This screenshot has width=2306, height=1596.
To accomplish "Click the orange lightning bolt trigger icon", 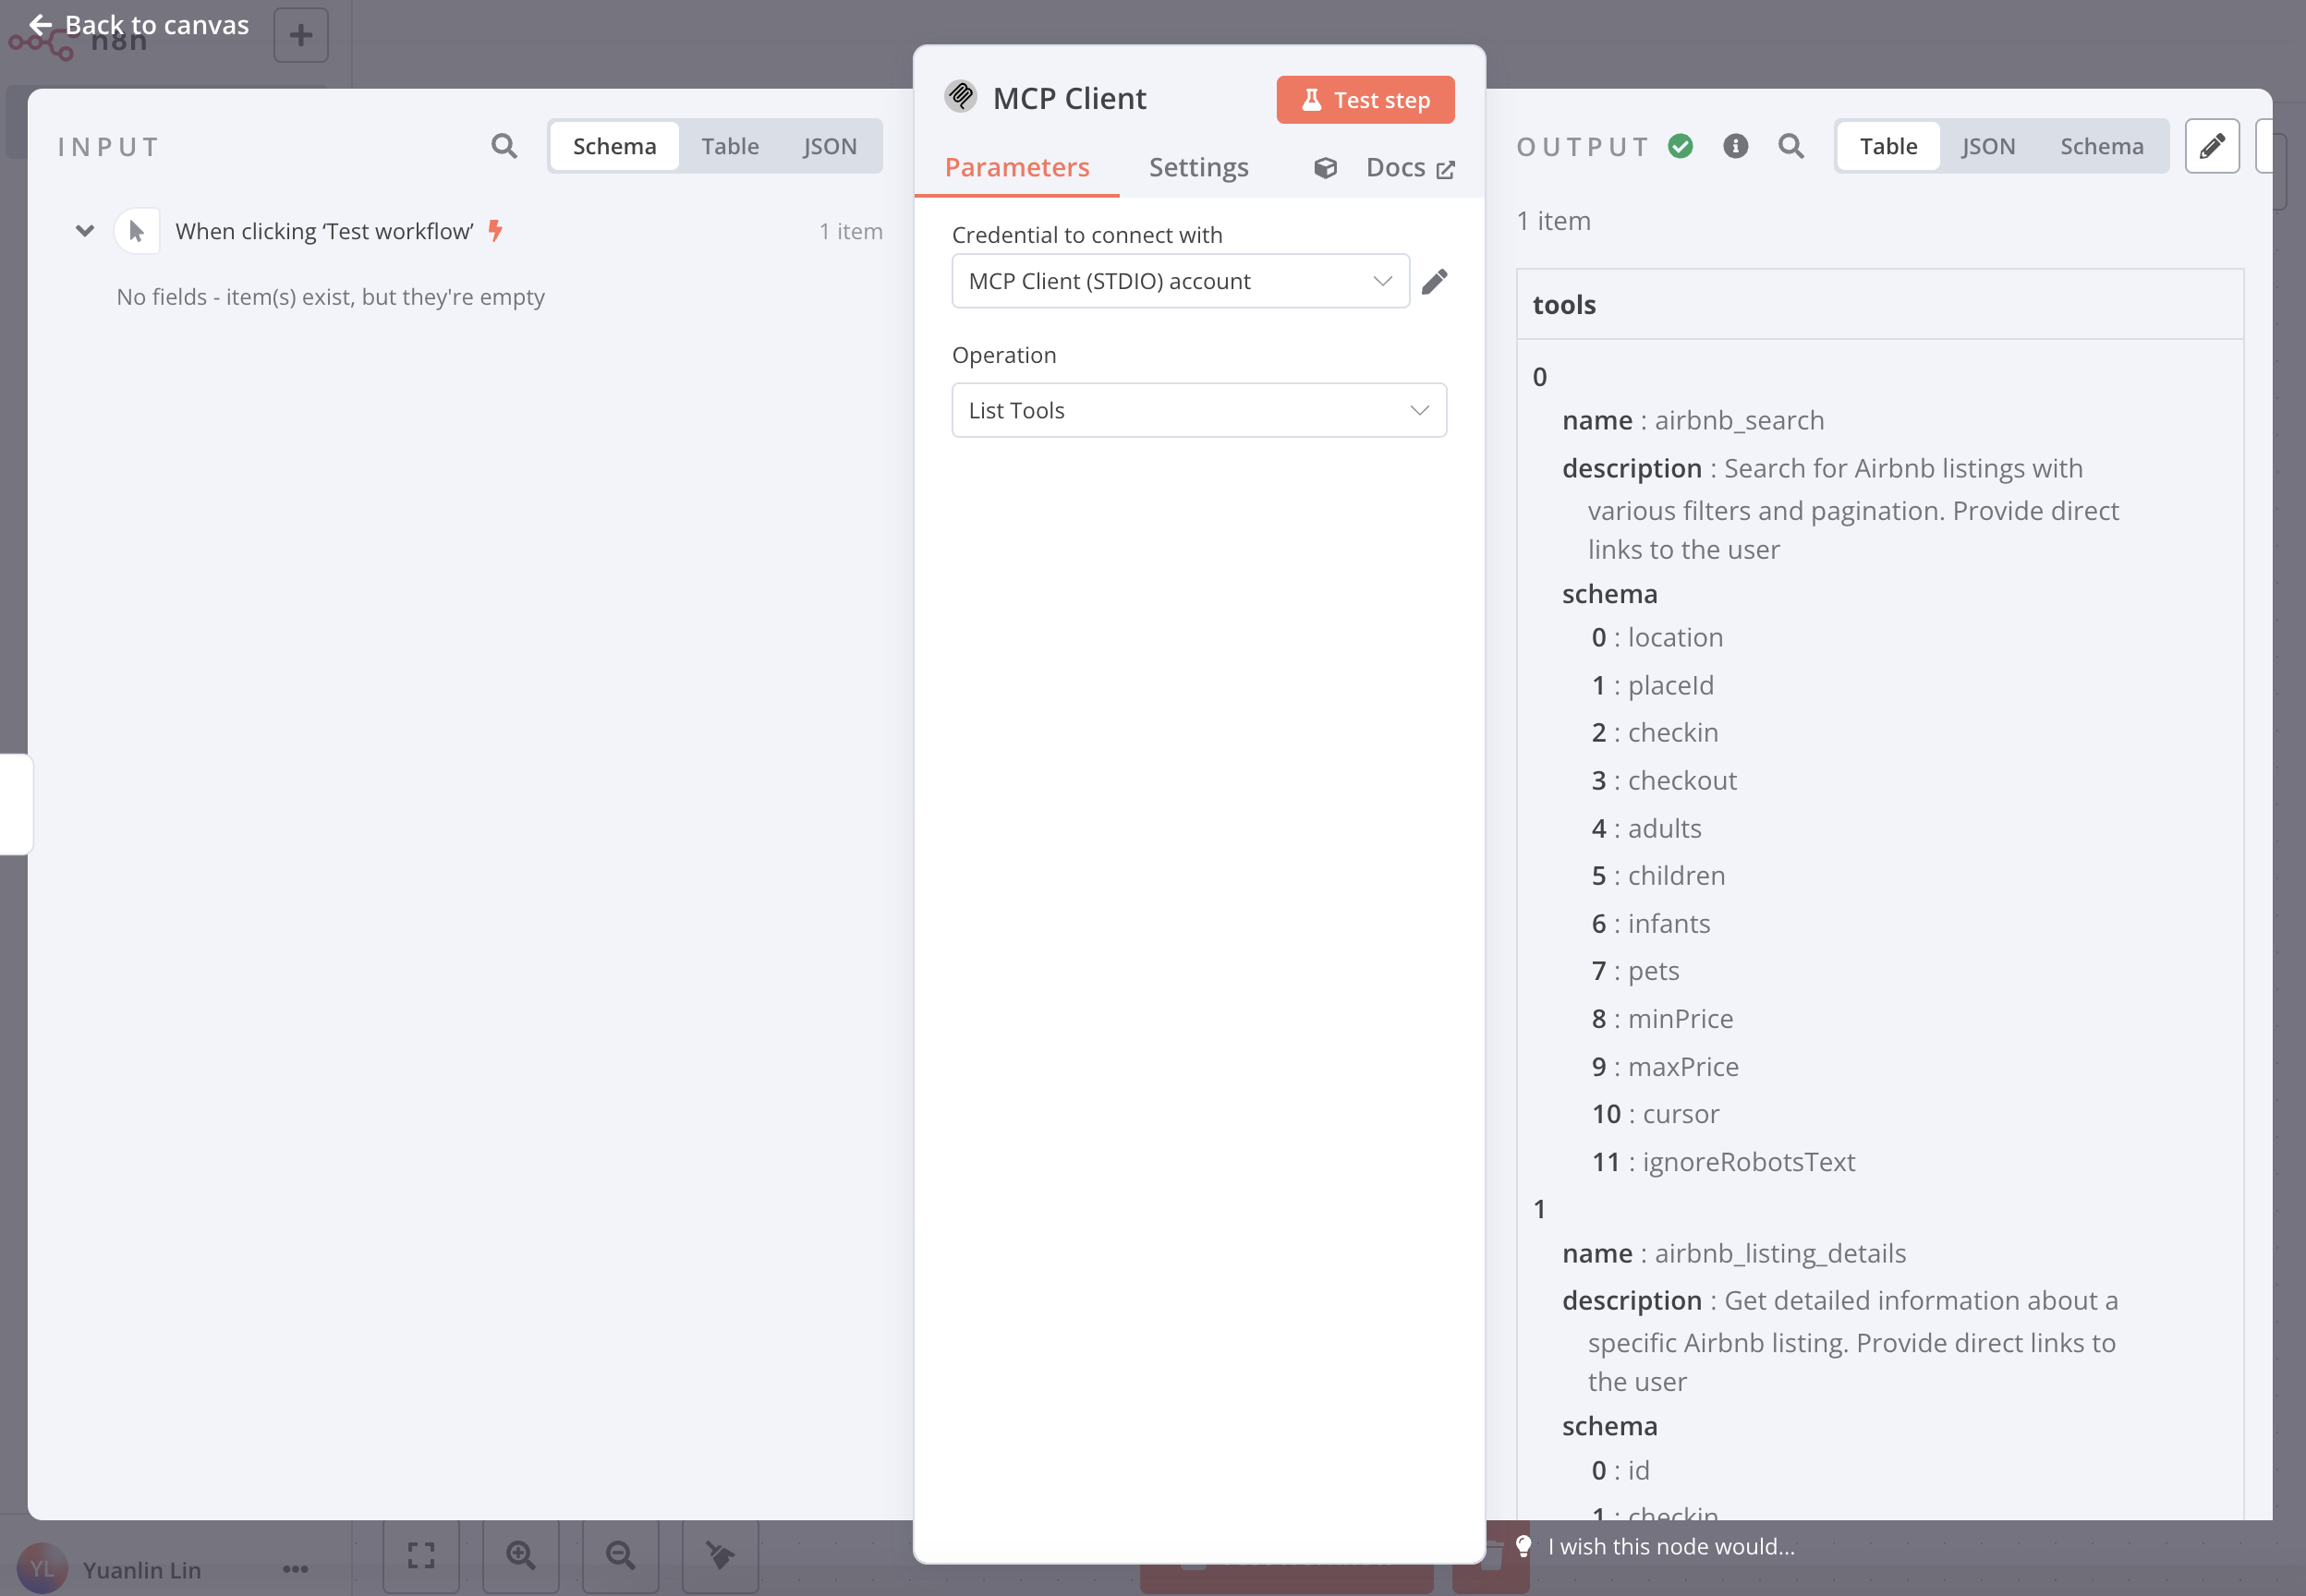I will 495,231.
